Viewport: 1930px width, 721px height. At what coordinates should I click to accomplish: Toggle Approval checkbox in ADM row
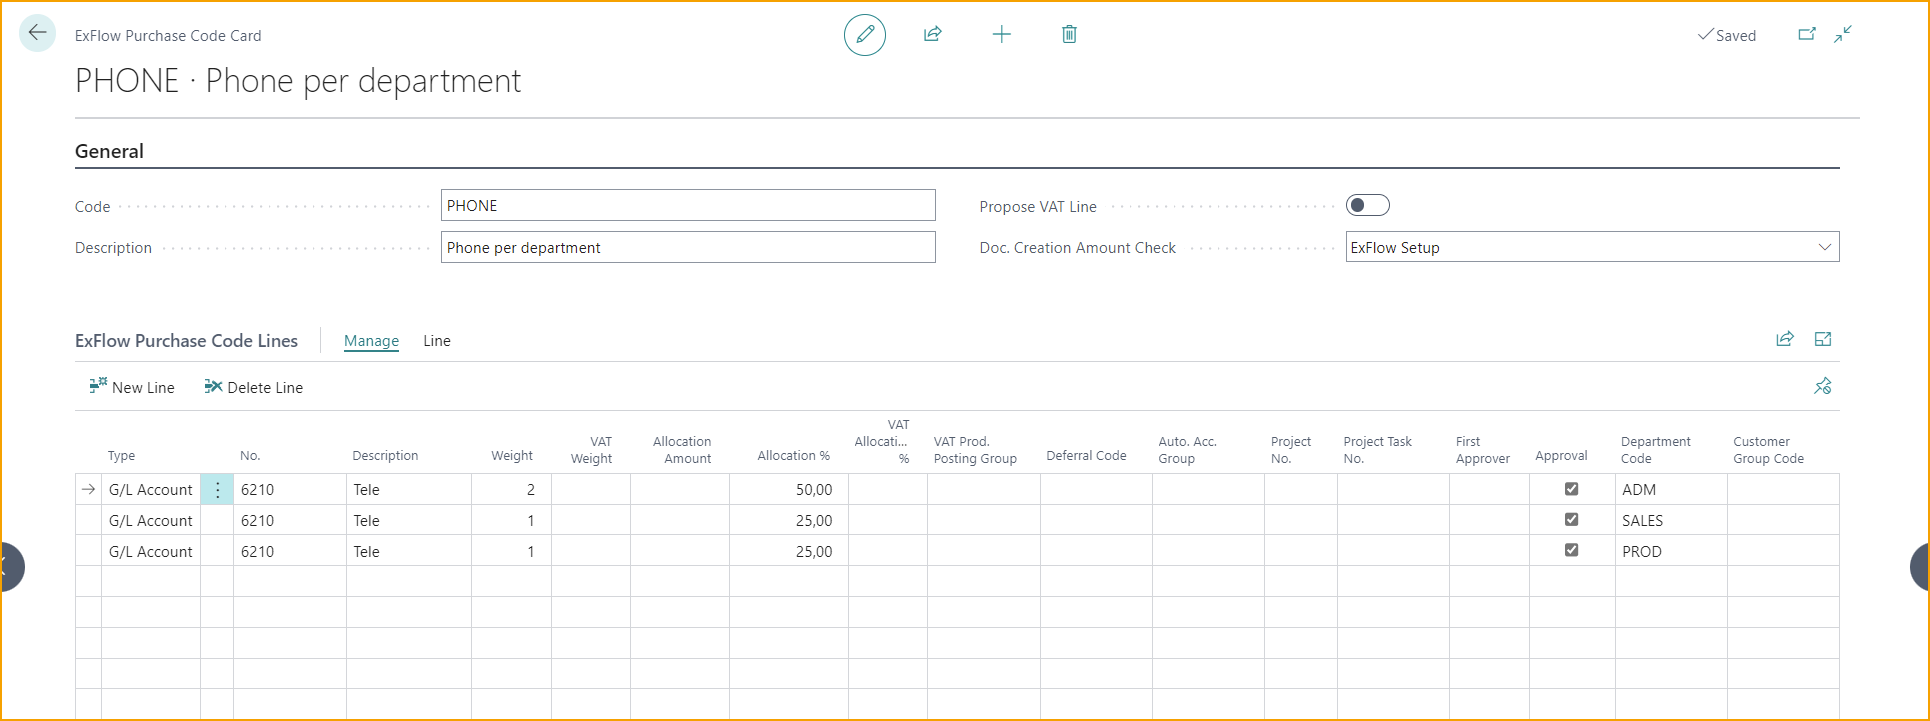1571,489
